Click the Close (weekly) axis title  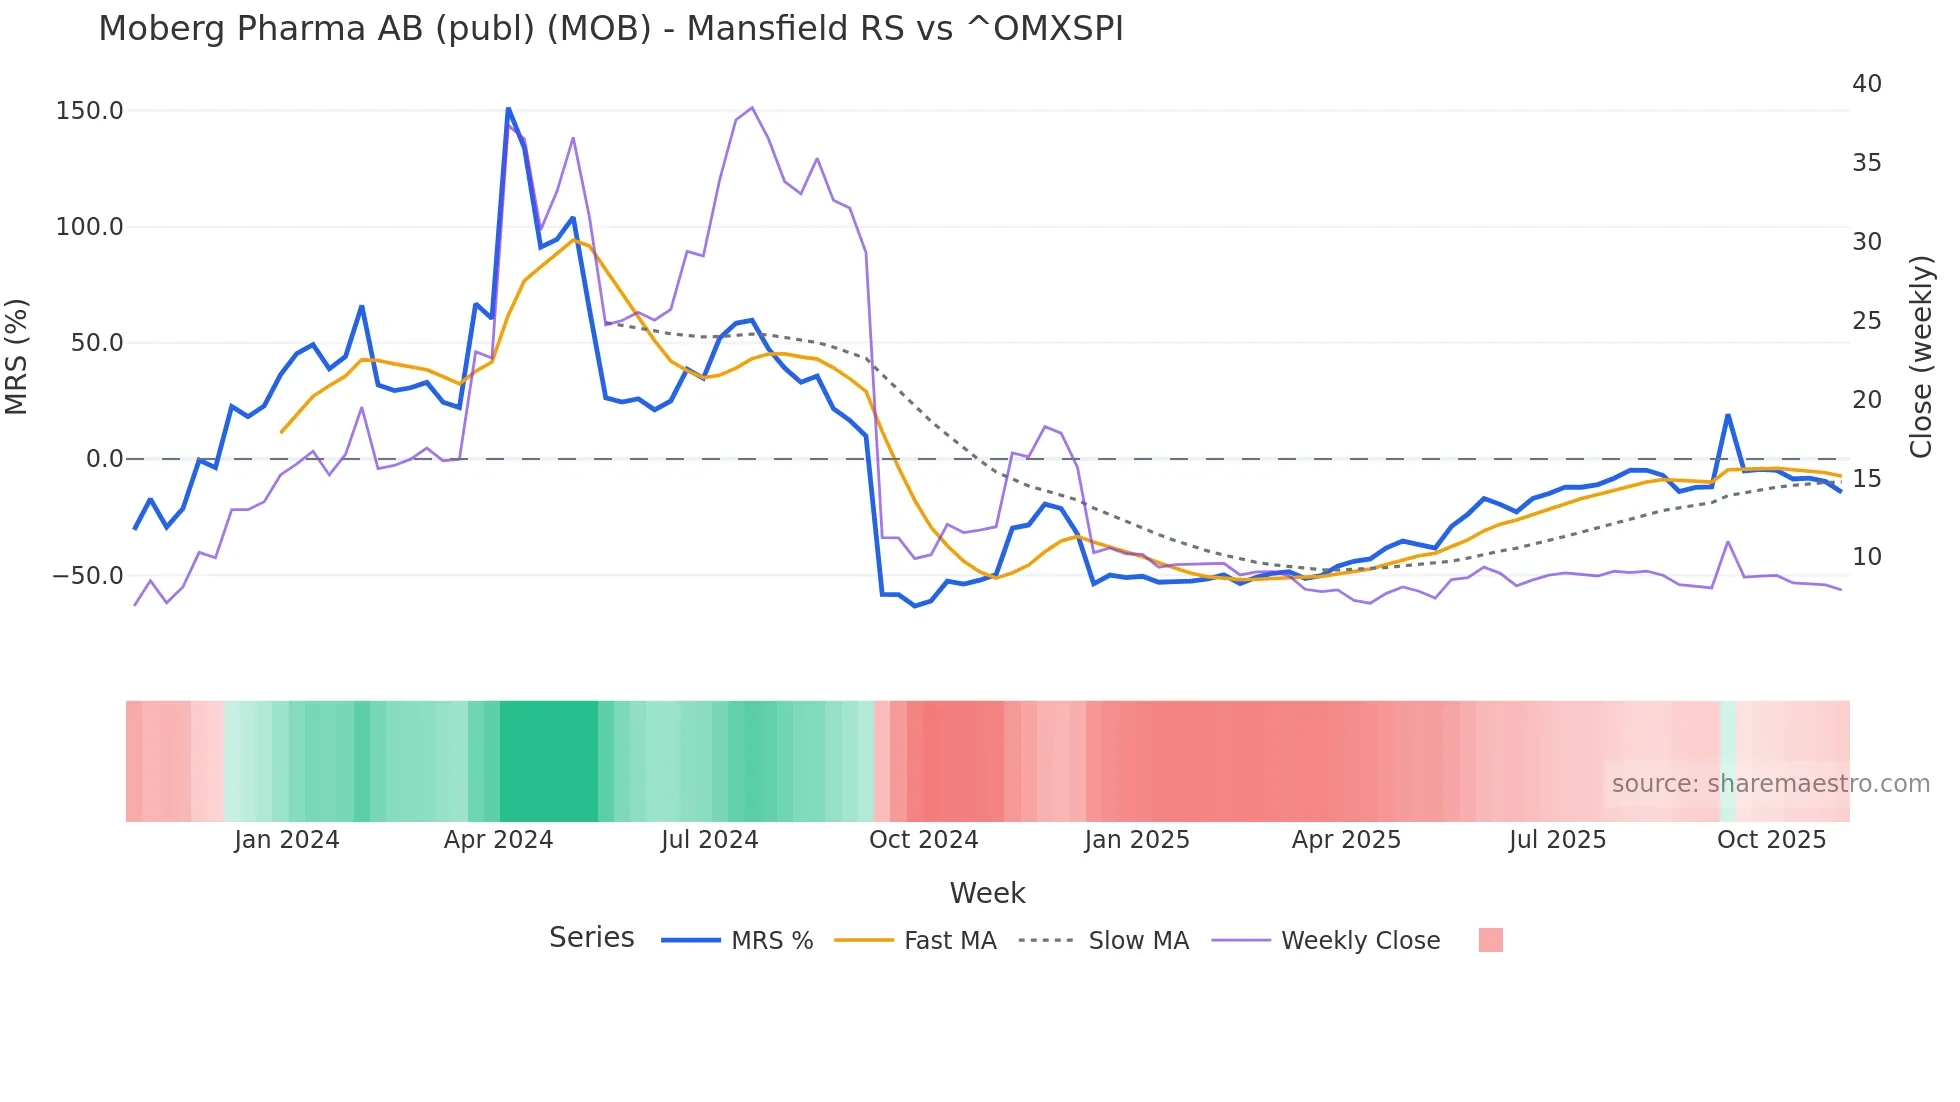[x=1921, y=357]
